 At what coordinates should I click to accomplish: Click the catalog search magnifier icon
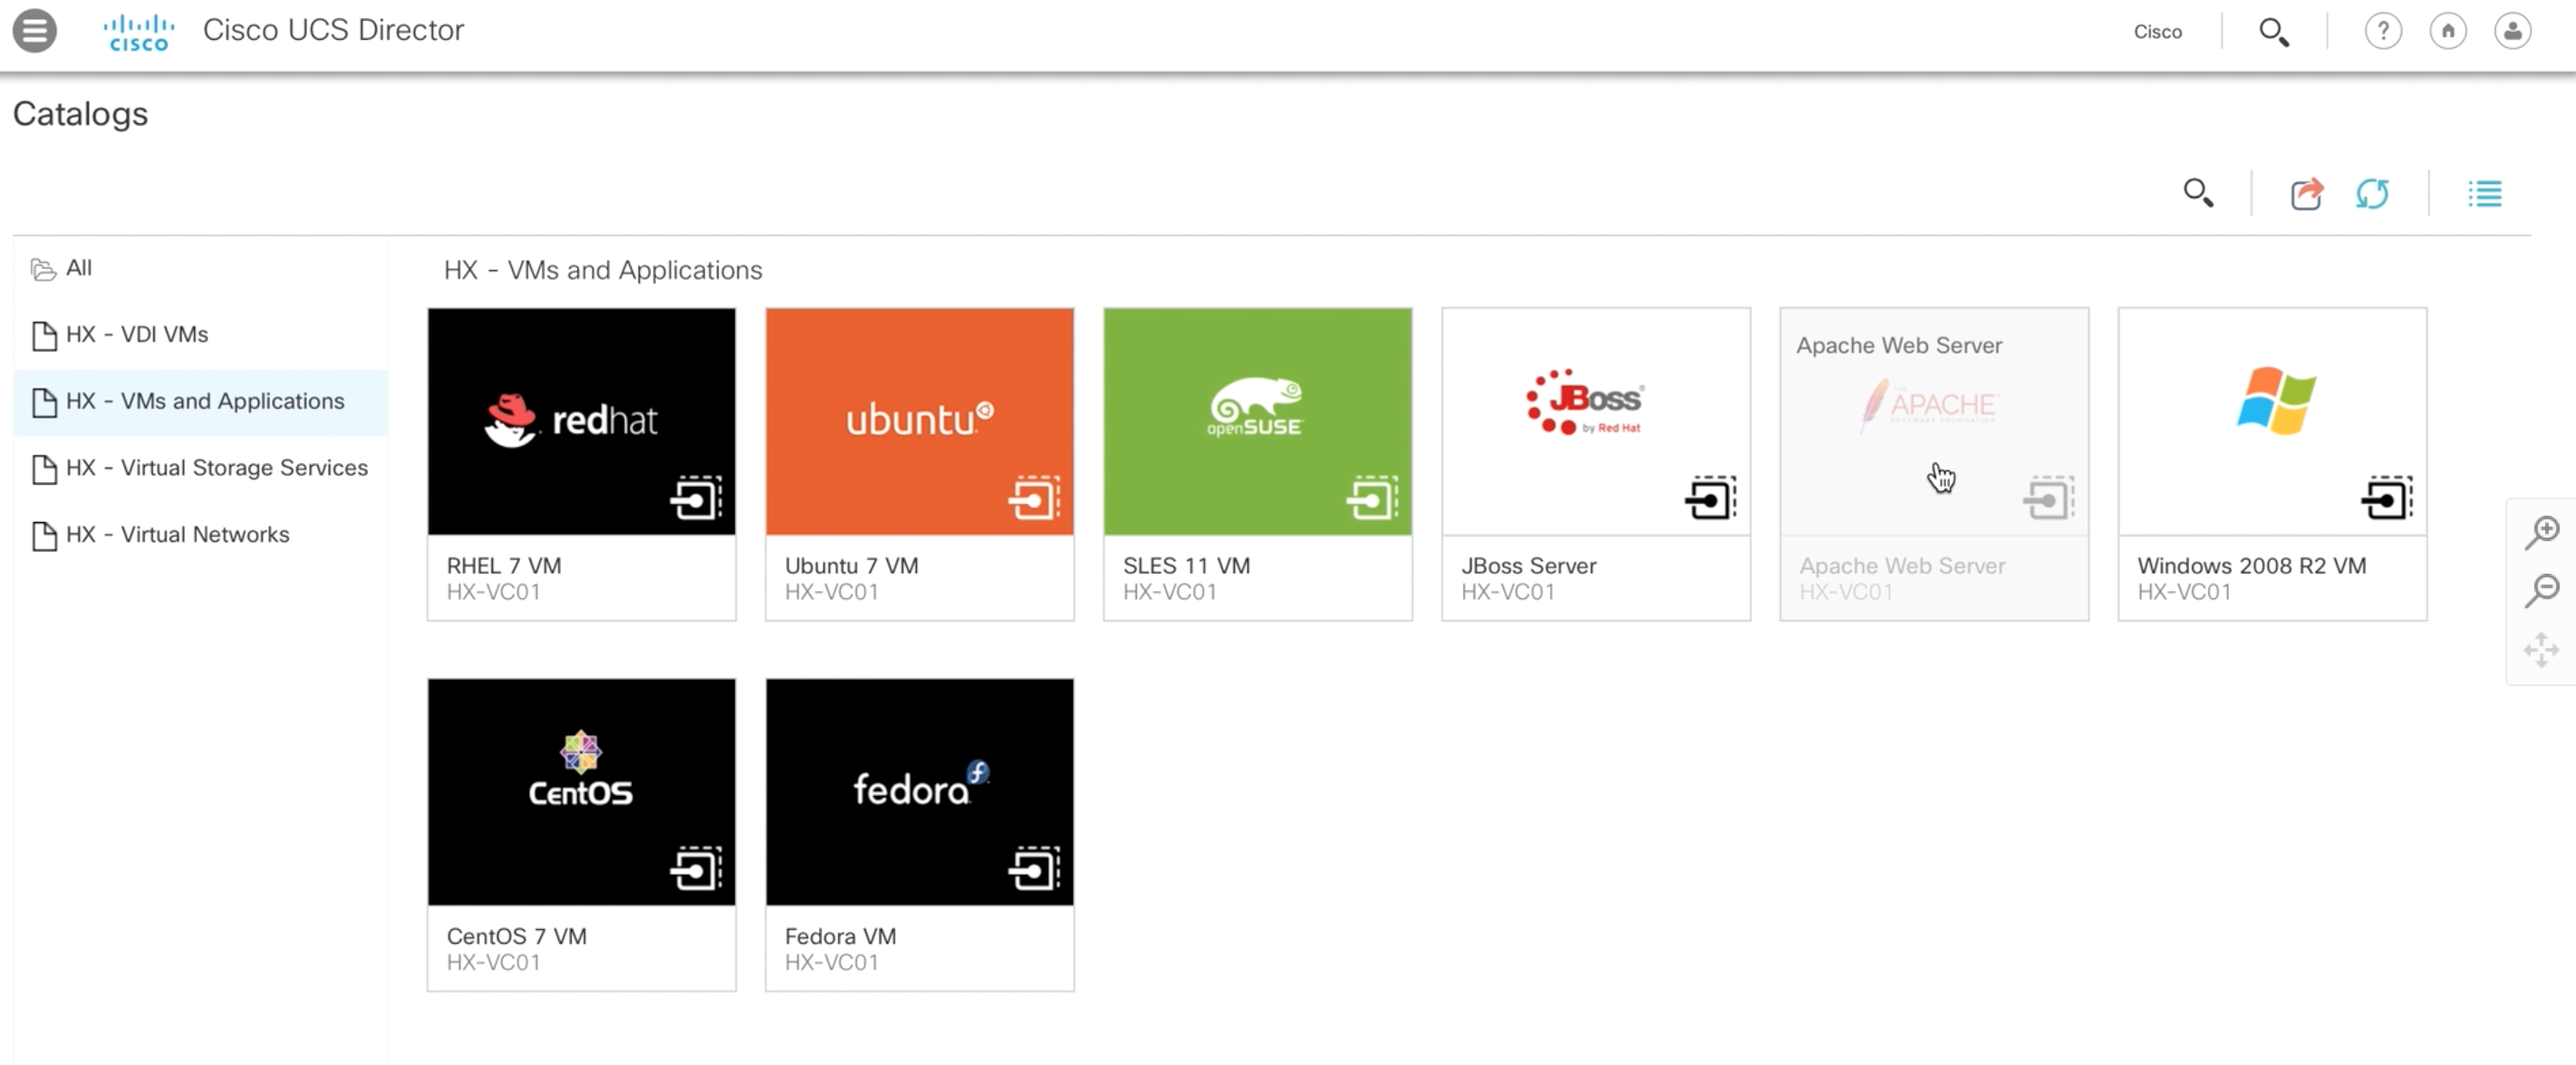[2198, 192]
